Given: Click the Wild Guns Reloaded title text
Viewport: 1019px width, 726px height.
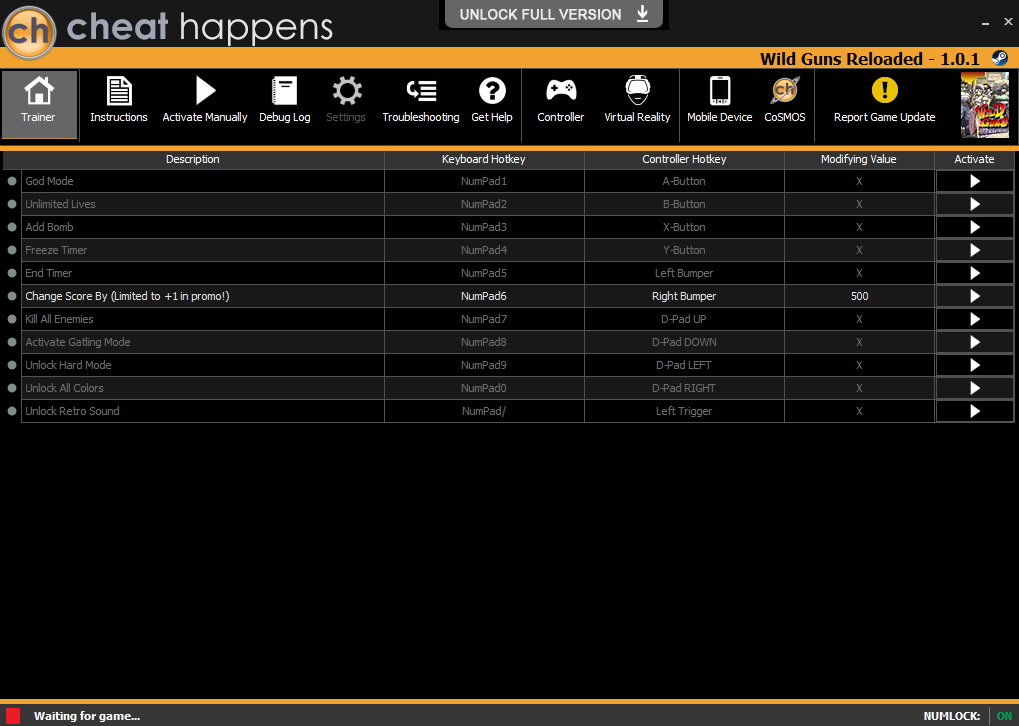Looking at the screenshot, I should (x=870, y=59).
